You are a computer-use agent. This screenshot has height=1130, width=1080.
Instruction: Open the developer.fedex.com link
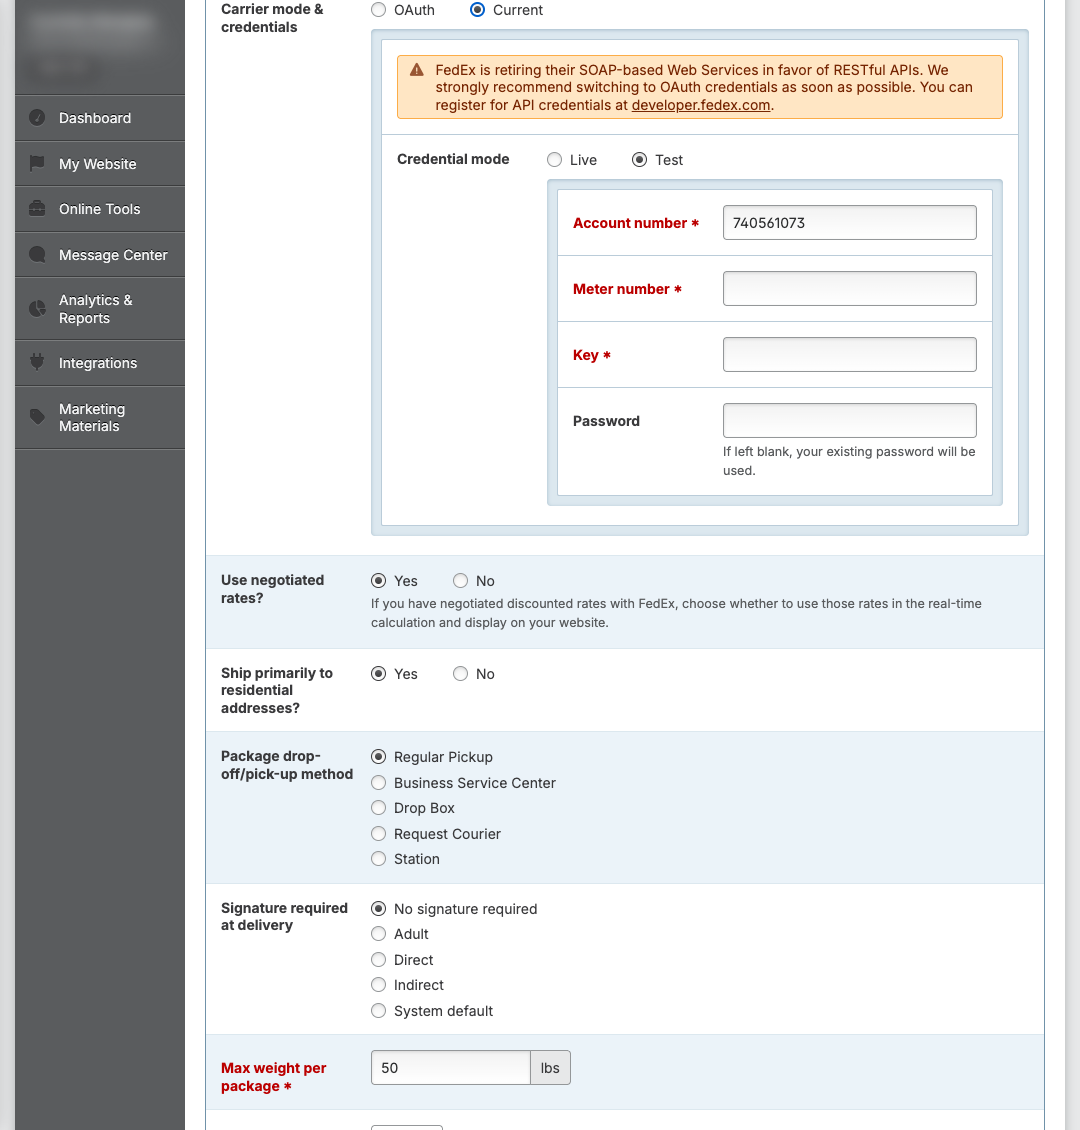(x=701, y=105)
